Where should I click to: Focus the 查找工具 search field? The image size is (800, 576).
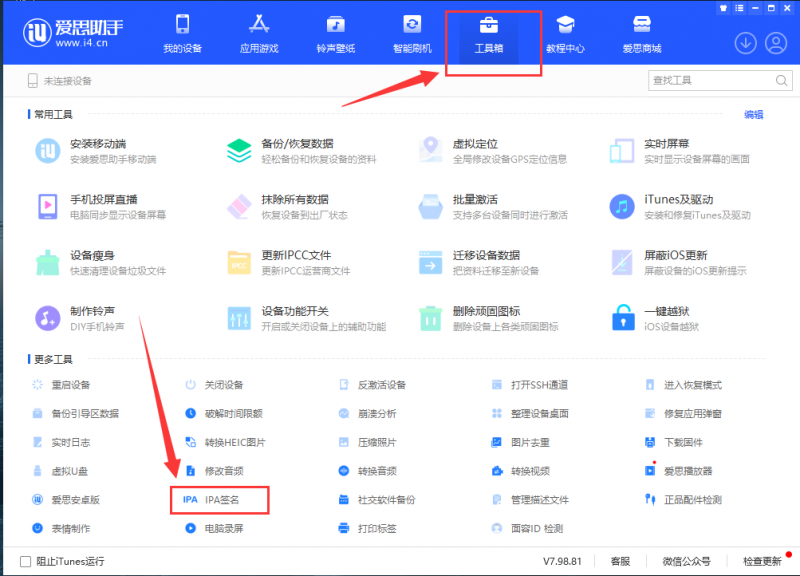[x=720, y=81]
